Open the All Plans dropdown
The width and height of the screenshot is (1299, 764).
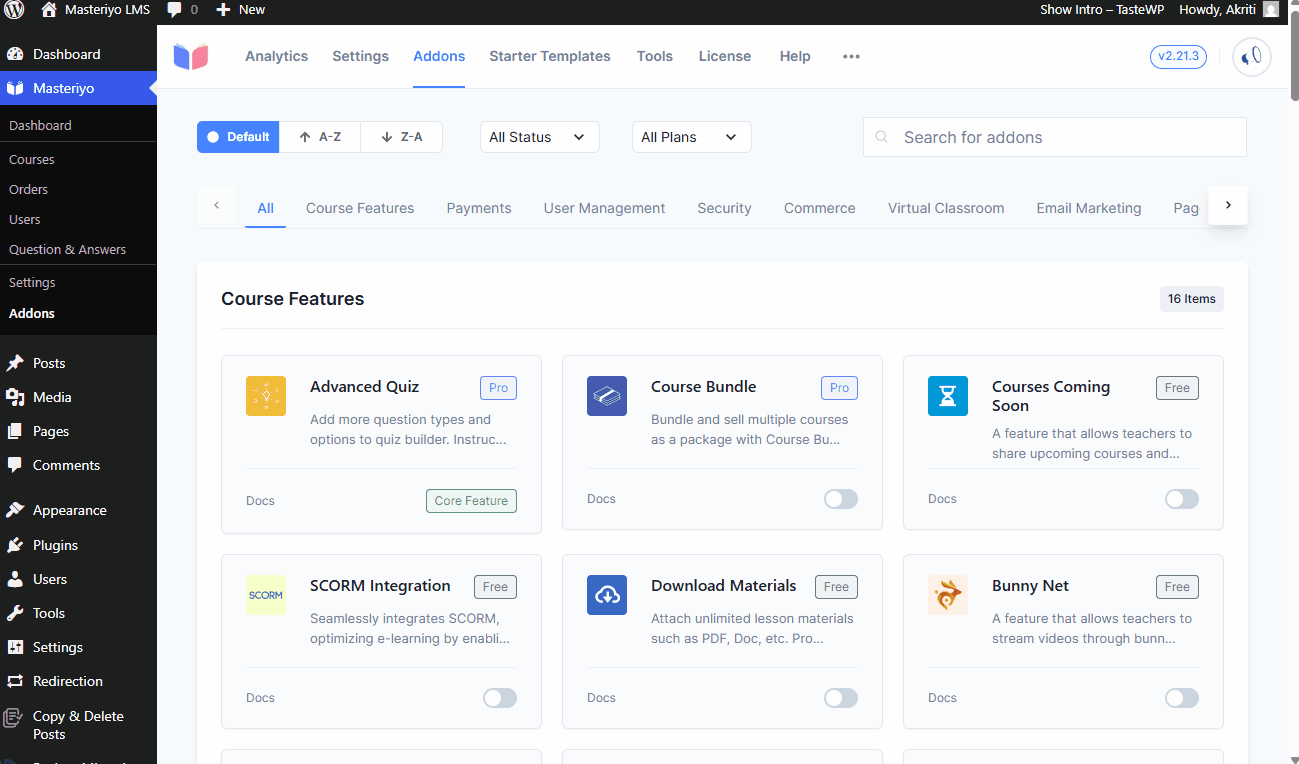pos(692,137)
